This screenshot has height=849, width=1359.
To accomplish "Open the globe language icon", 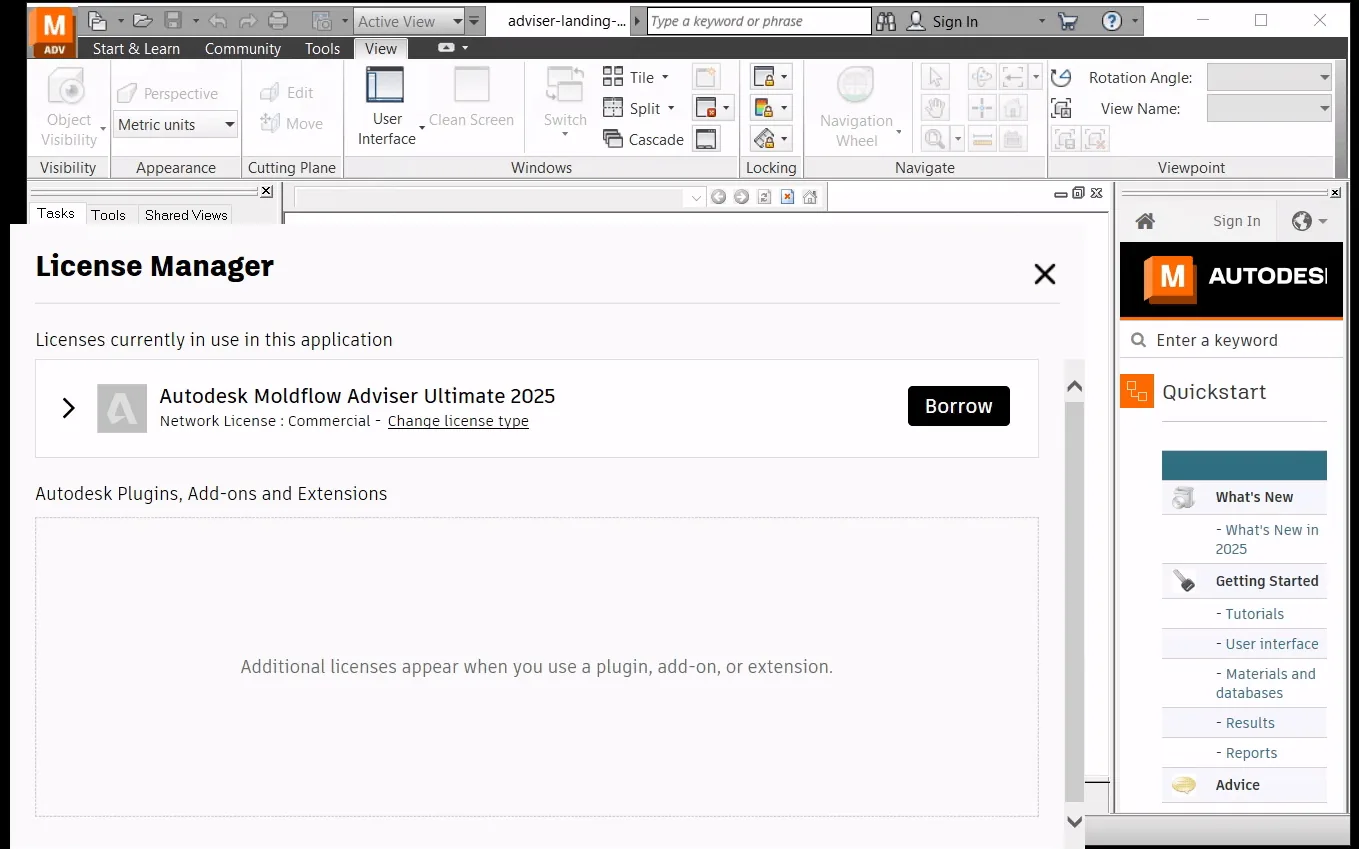I will 1302,221.
